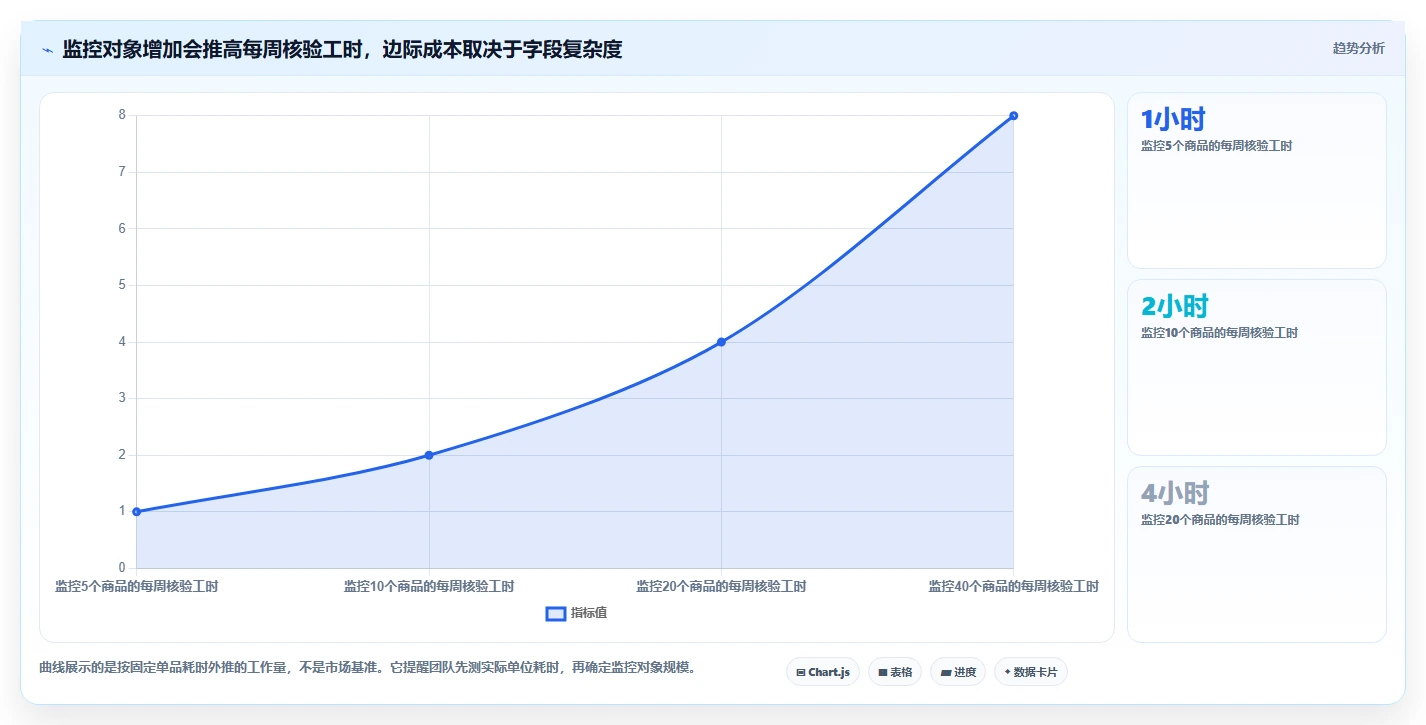Select the 表格 tag
The height and width of the screenshot is (725, 1426).
point(895,672)
